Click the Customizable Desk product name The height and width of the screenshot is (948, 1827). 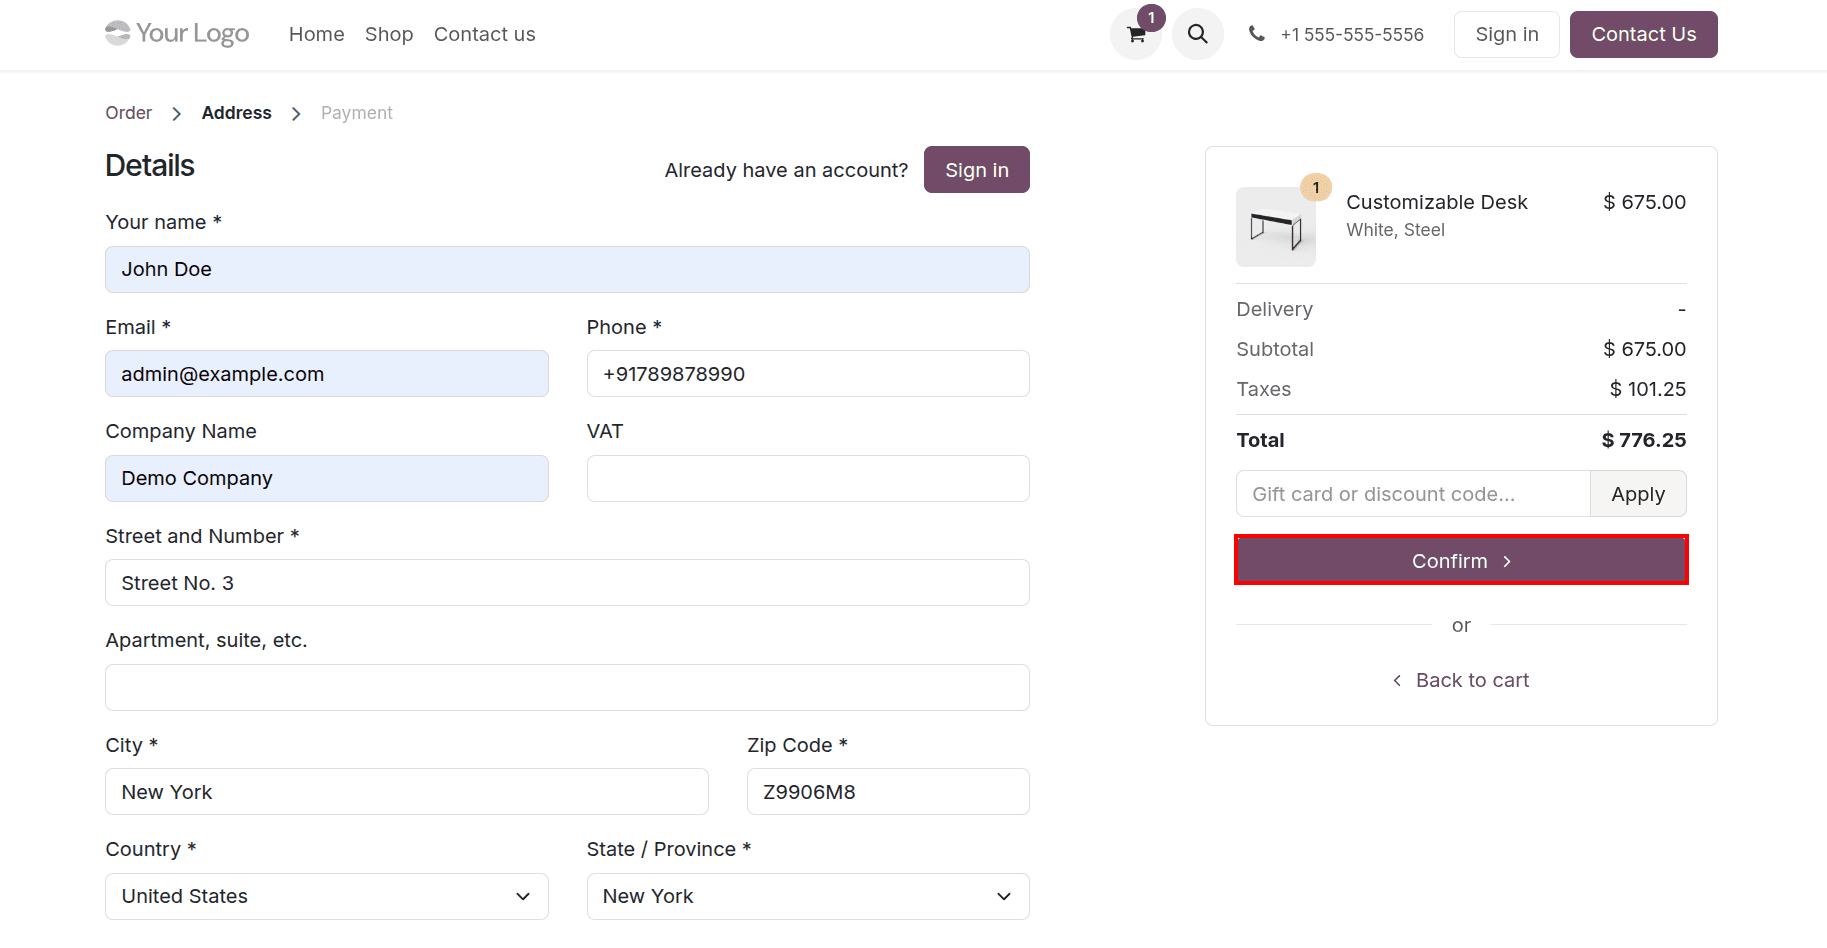1436,202
